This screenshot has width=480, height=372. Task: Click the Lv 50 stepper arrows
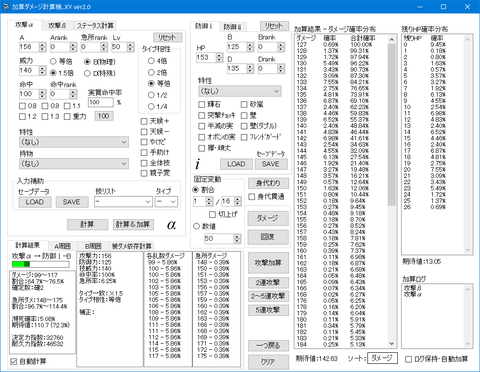pyautogui.click(x=131, y=47)
